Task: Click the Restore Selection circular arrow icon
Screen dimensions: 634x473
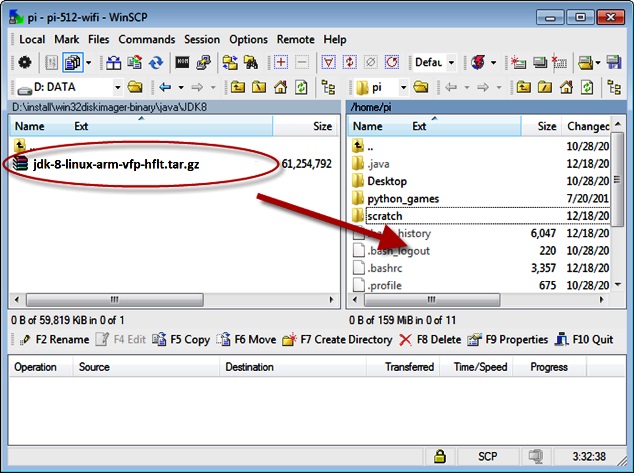Action: tap(391, 62)
